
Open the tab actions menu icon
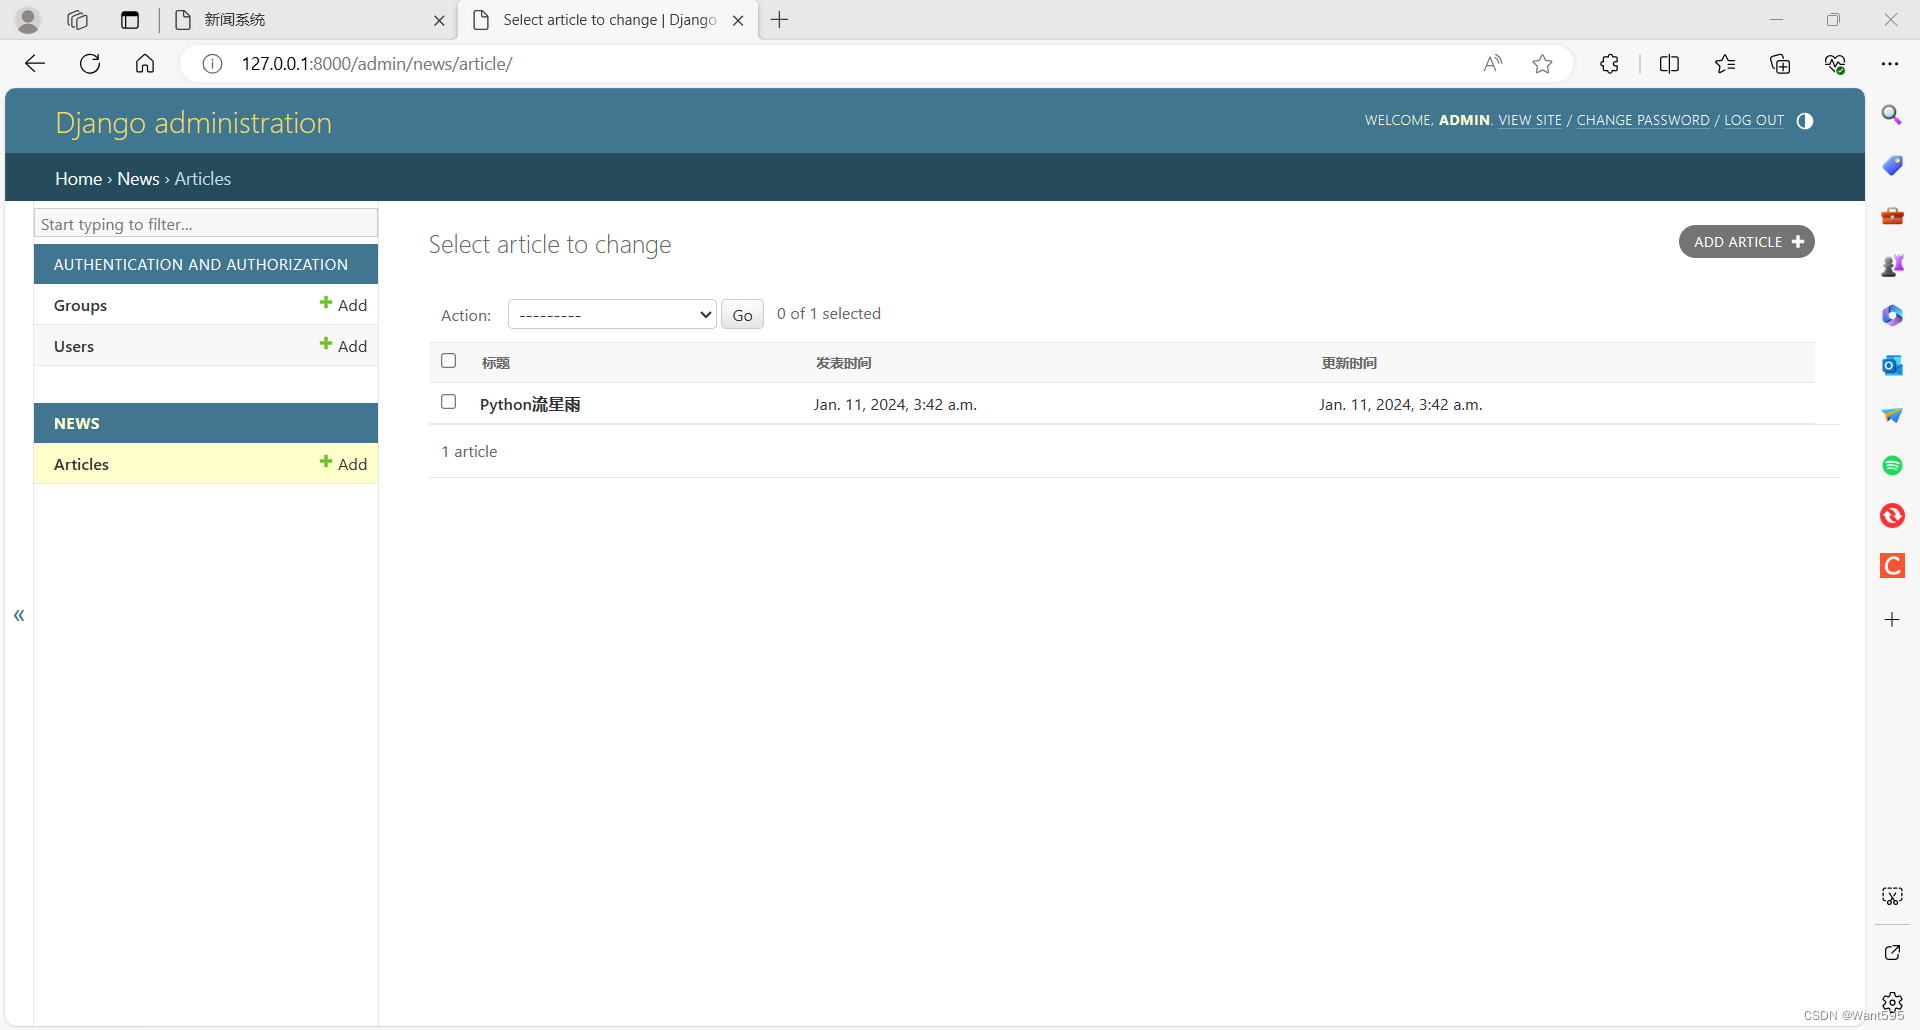130,20
